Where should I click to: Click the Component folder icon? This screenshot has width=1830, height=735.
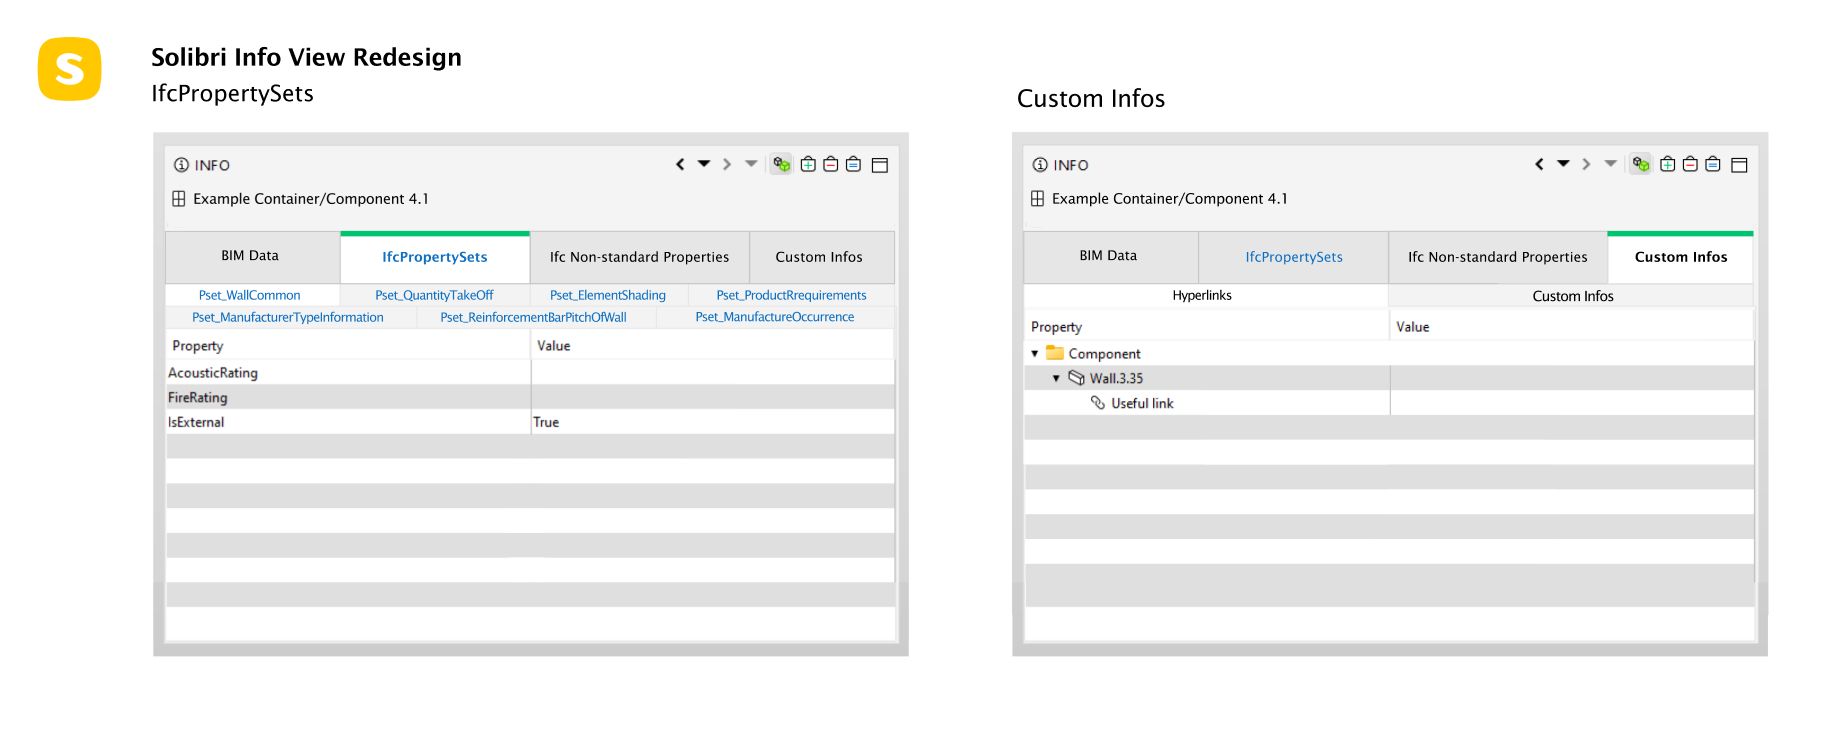pos(1054,352)
